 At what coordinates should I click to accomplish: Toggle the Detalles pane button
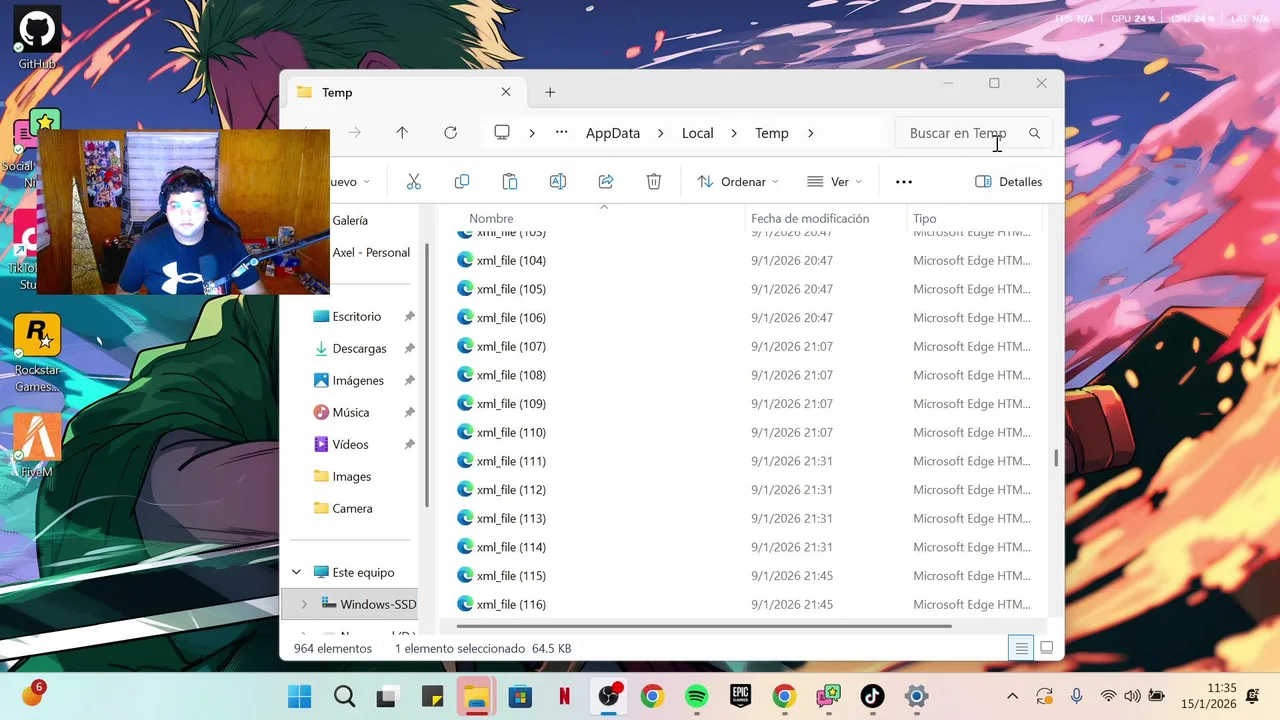pos(1008,182)
